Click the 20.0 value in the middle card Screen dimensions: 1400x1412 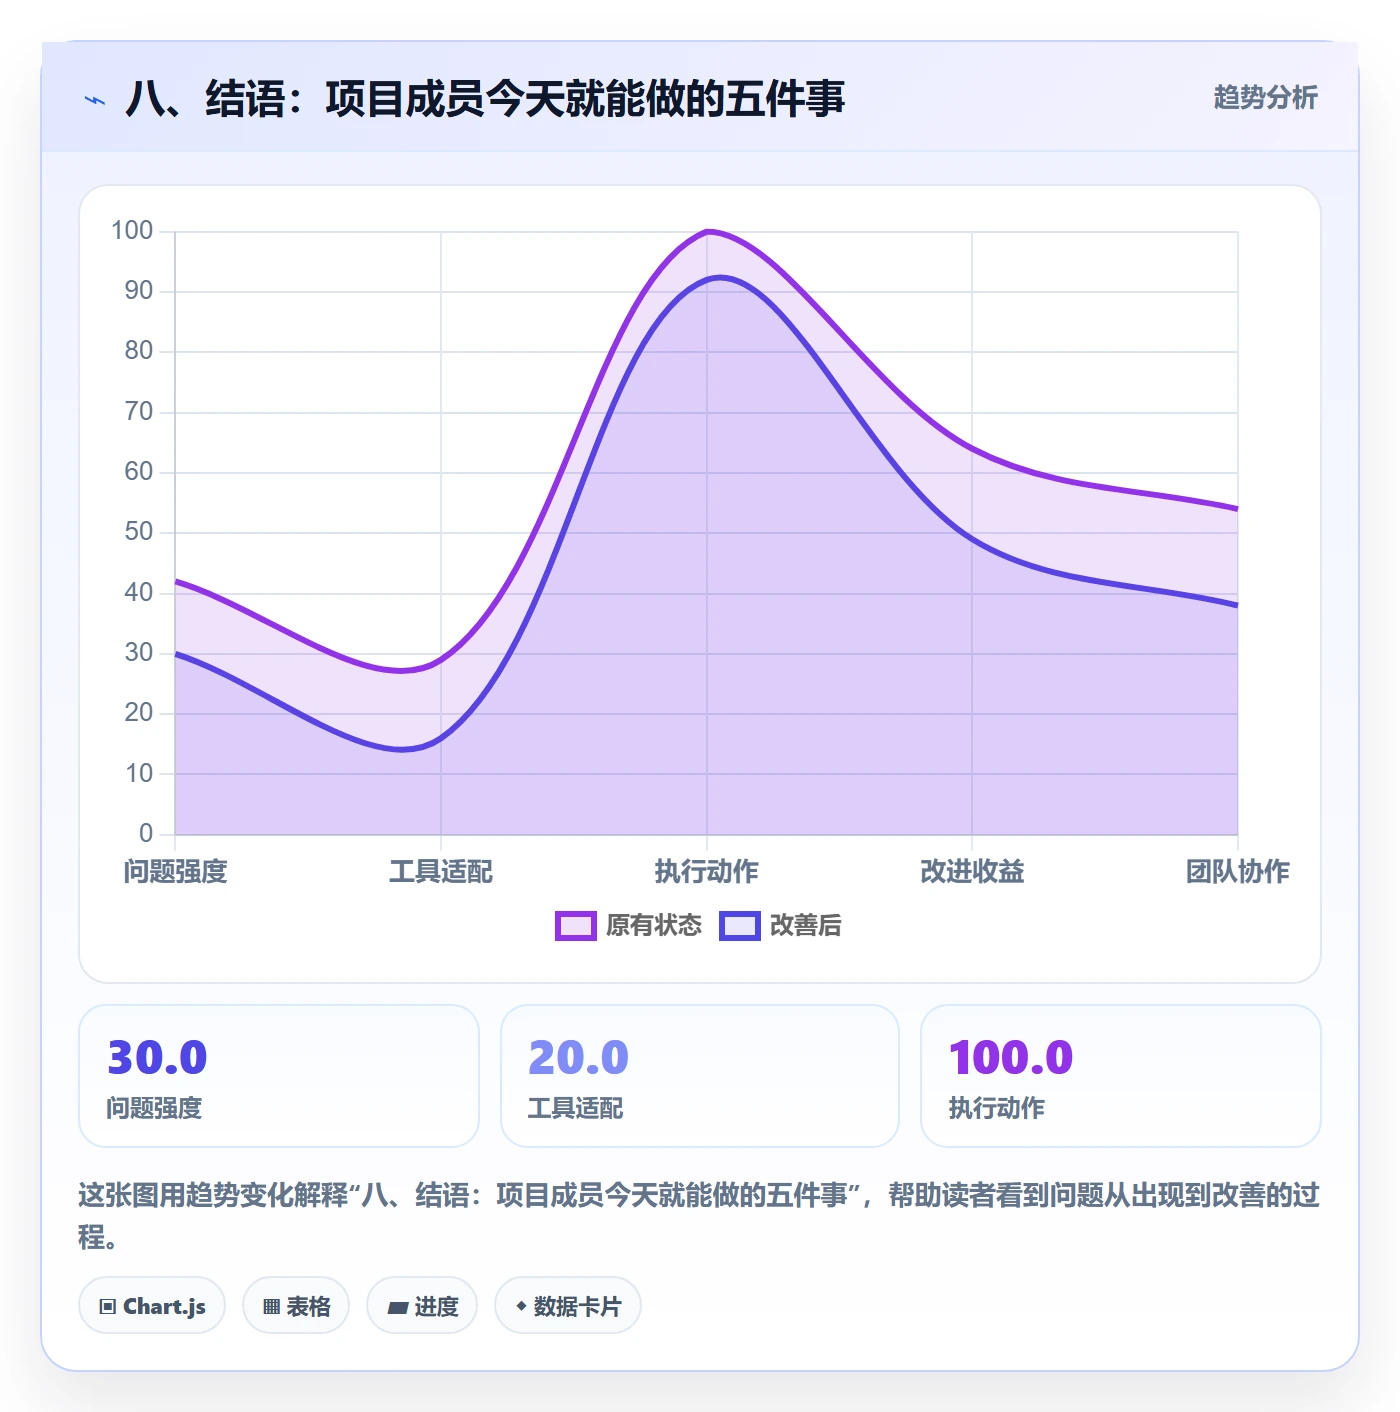tap(578, 1058)
